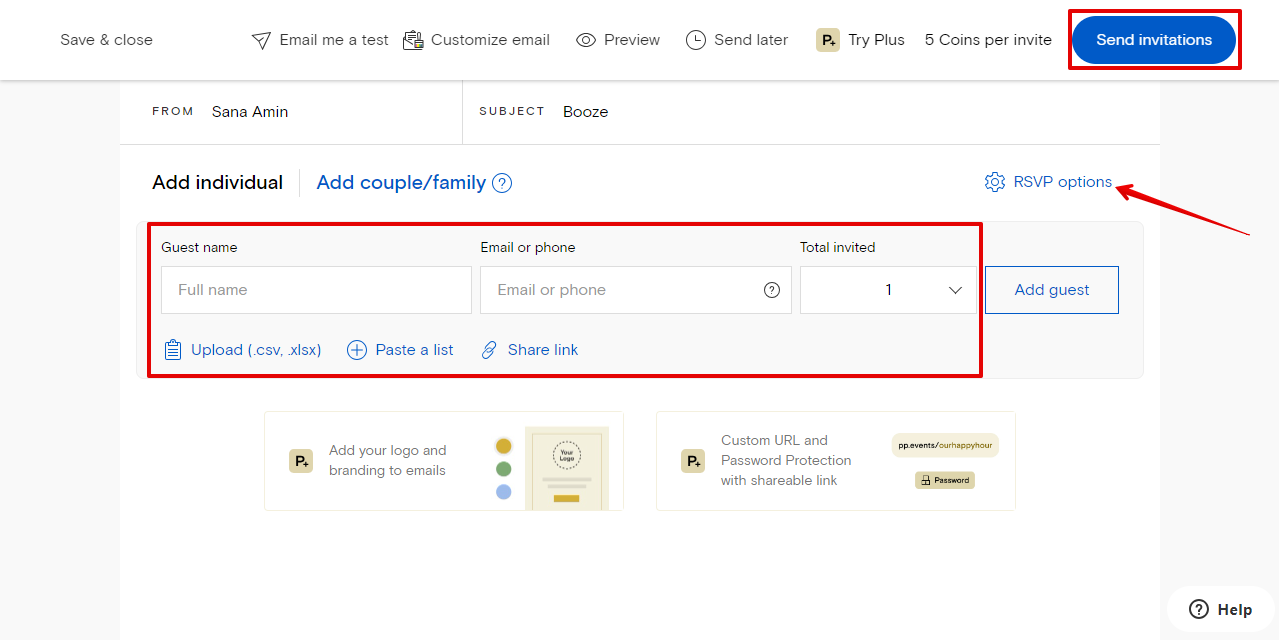The image size is (1279, 640).
Task: Click the blue color dot on branding card
Action: coord(504,492)
